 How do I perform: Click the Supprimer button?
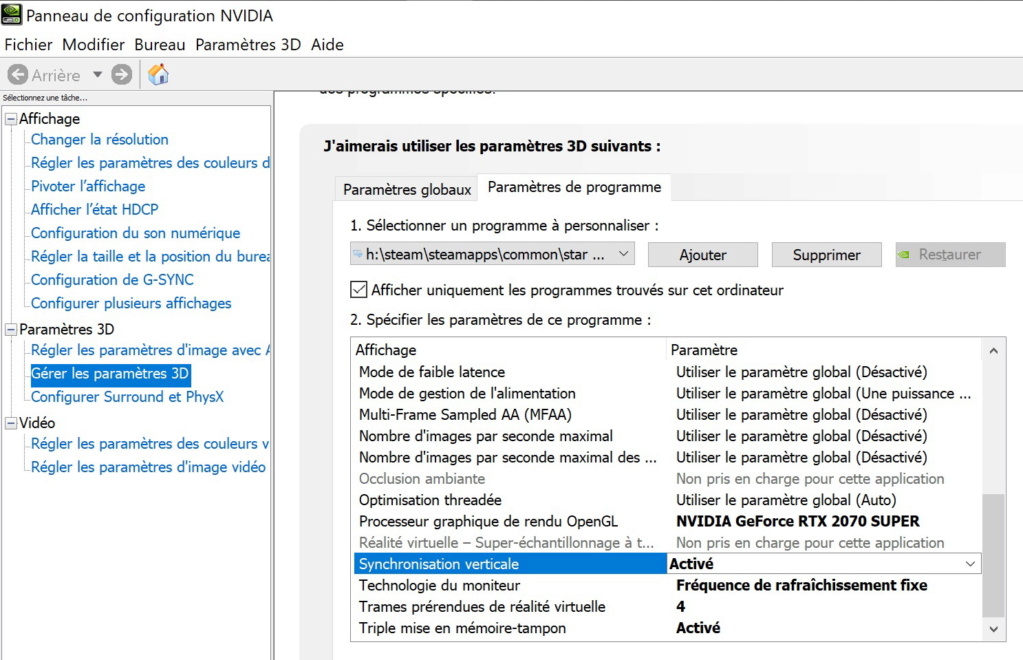pos(827,255)
